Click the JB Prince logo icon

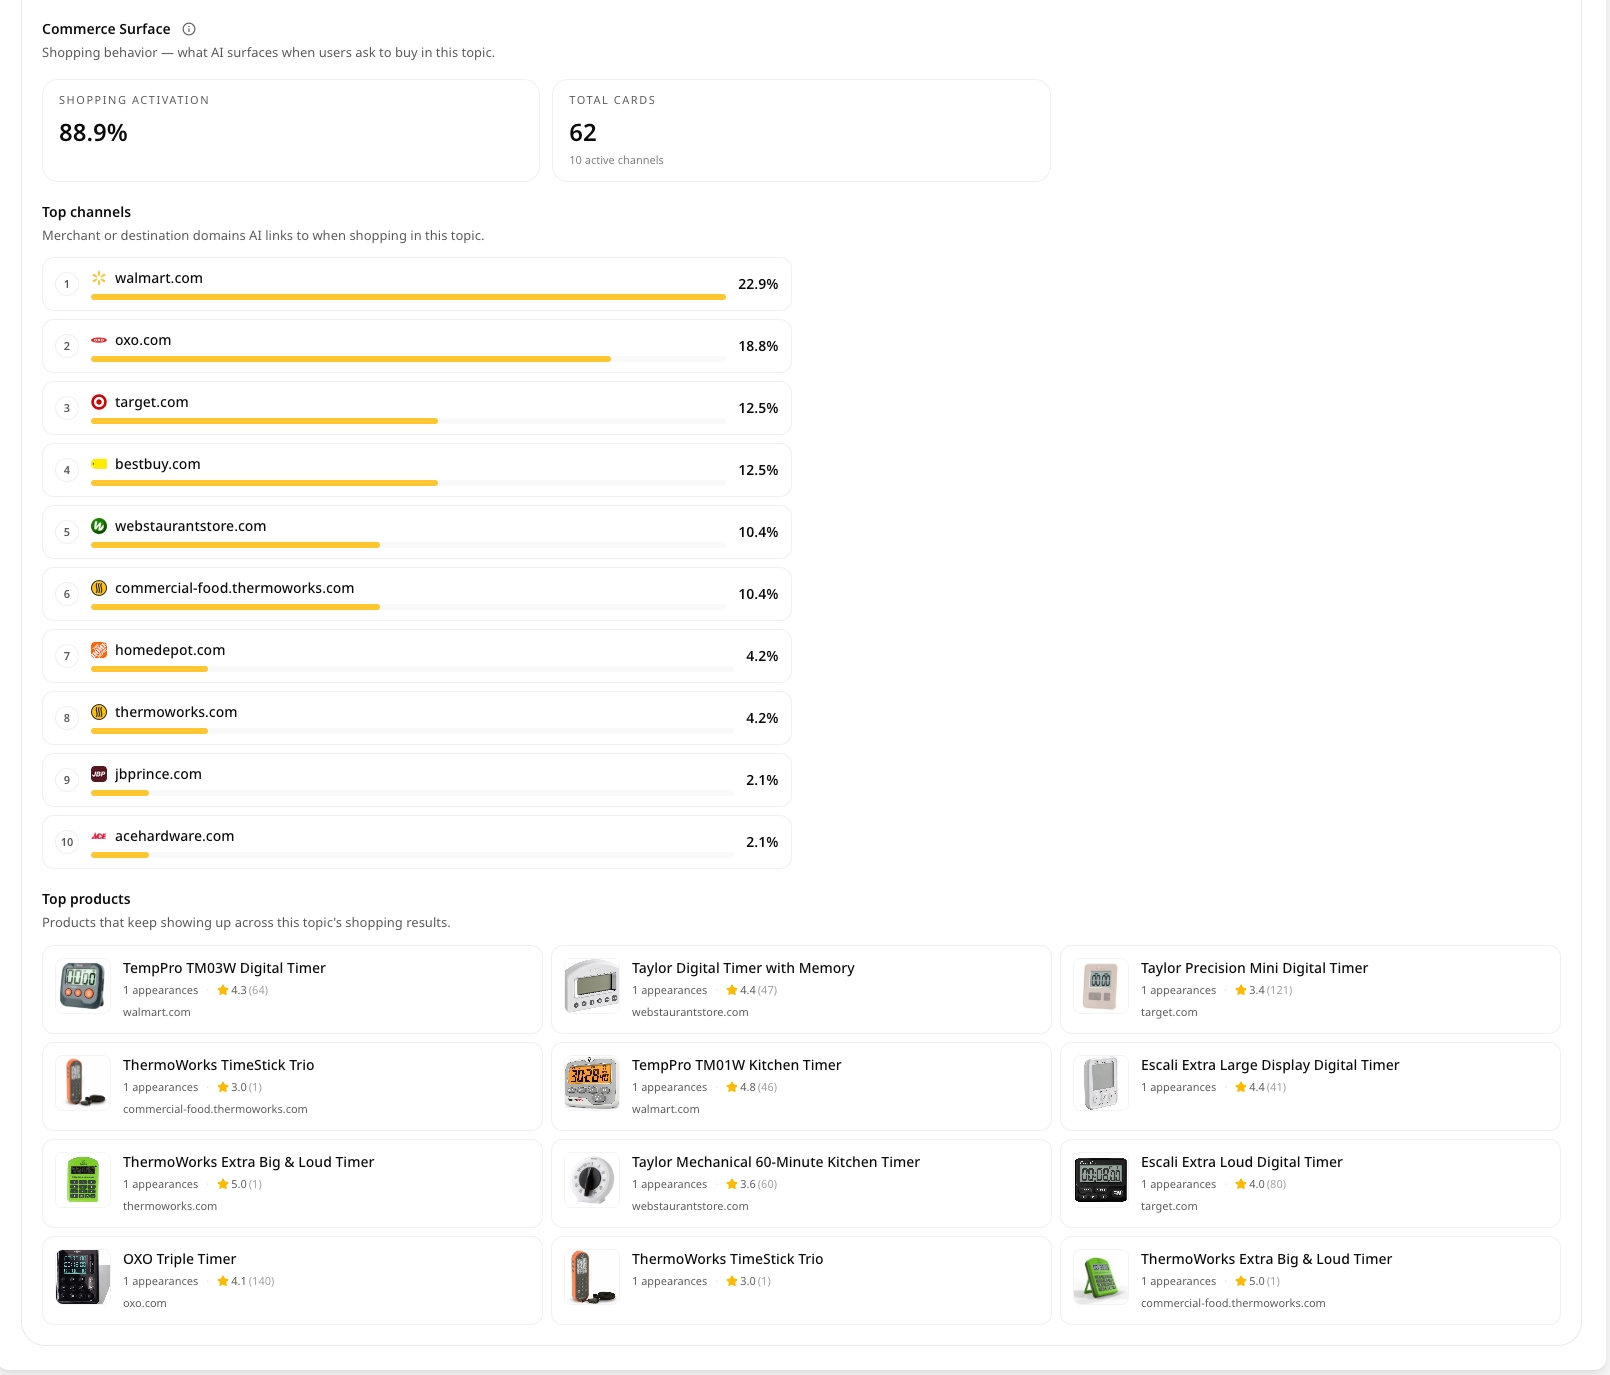(x=99, y=774)
